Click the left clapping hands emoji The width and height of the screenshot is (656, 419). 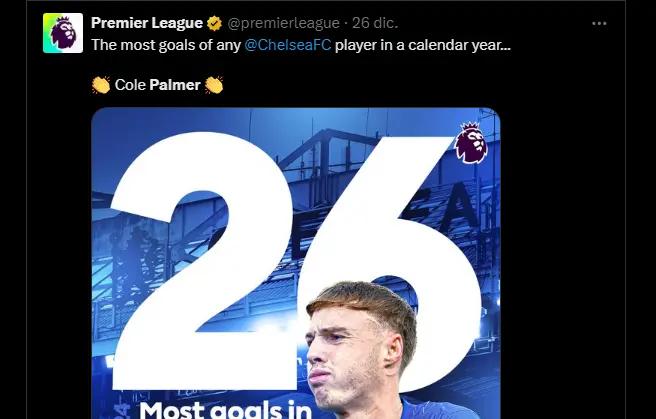(x=101, y=86)
